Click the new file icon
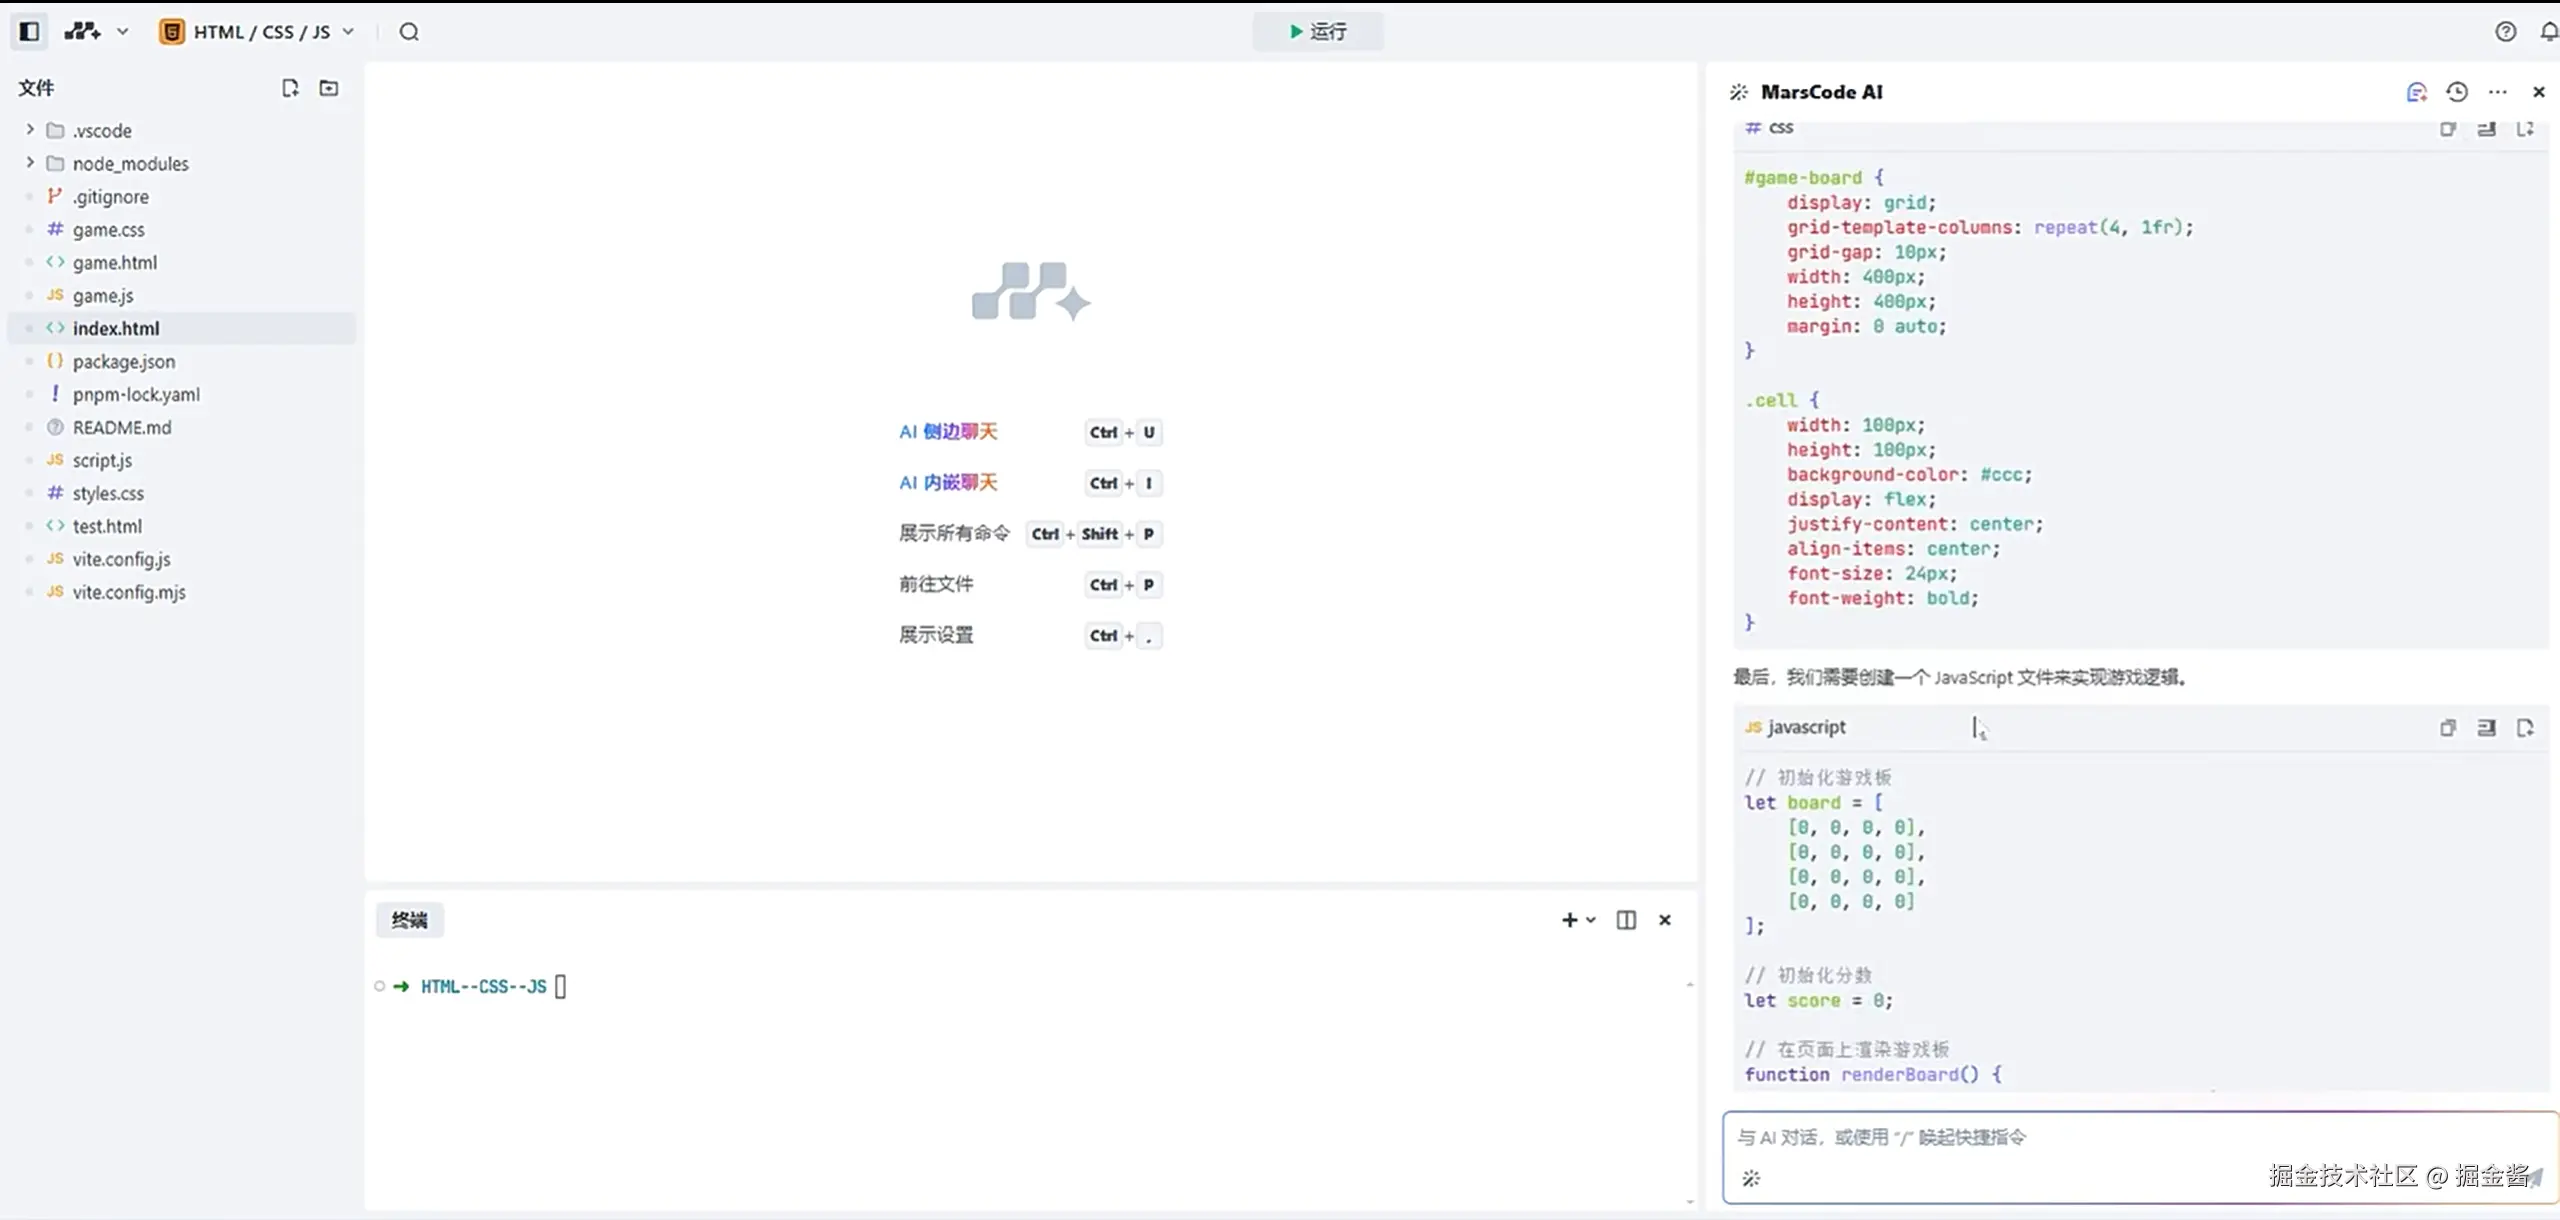Image resolution: width=2560 pixels, height=1220 pixels. point(290,88)
